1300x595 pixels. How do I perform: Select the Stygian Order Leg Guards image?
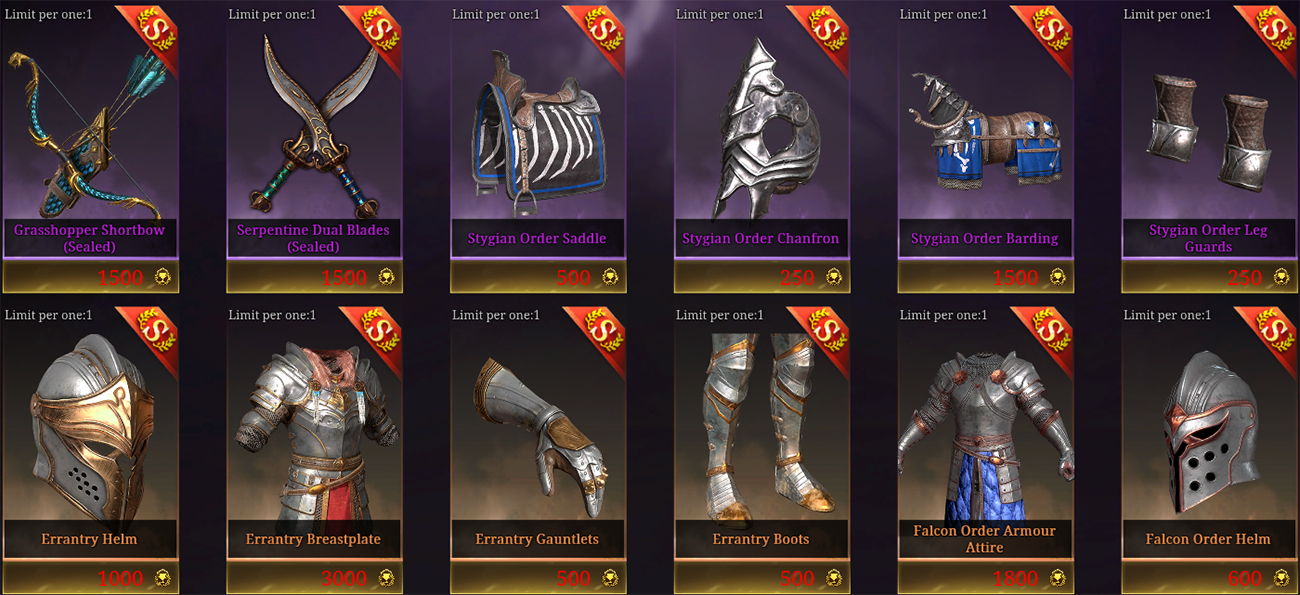1208,127
